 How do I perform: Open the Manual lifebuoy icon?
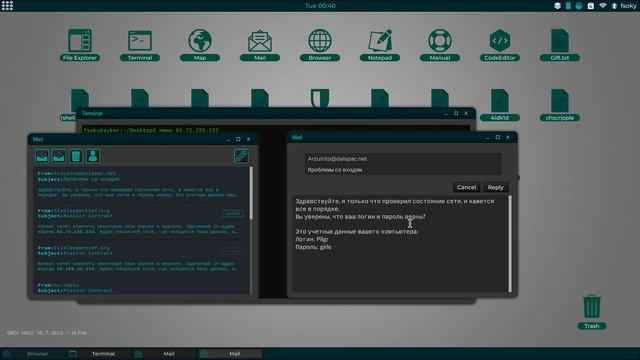[440, 45]
